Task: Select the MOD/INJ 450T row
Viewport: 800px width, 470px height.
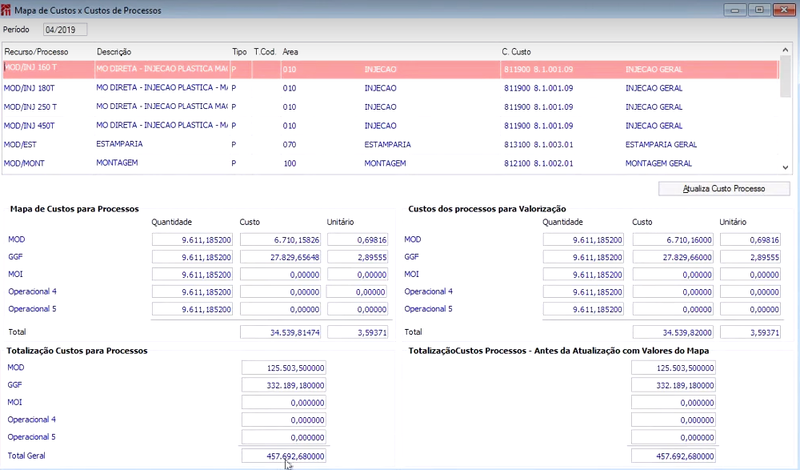Action: point(390,126)
